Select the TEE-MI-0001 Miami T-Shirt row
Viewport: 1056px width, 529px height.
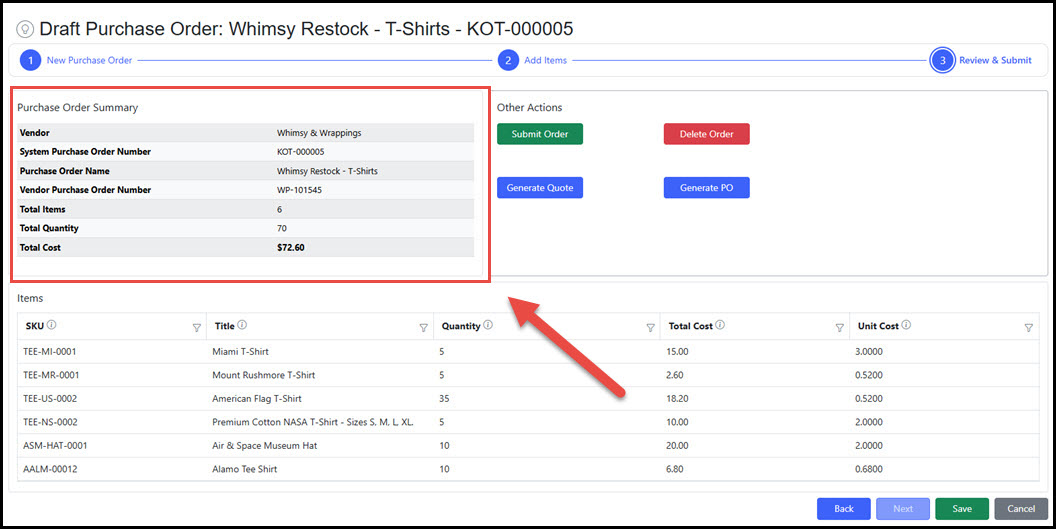[x=240, y=352]
